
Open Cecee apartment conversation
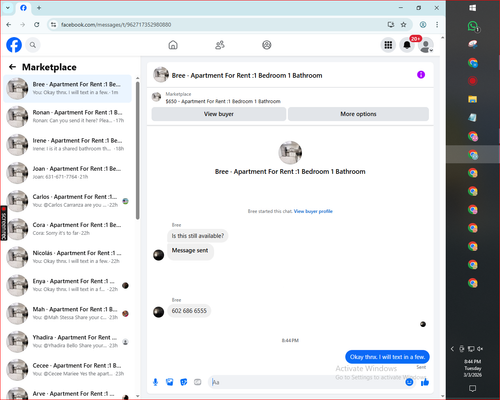(68, 369)
